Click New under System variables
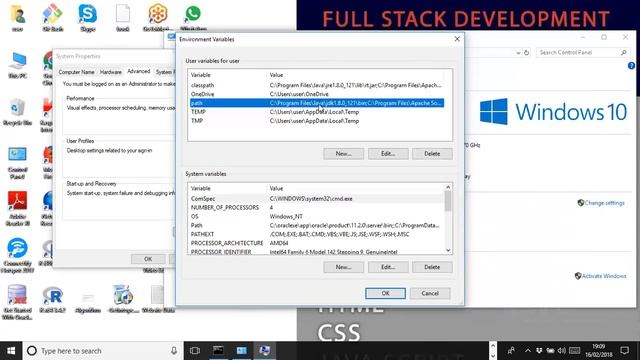The image size is (640, 360). (x=344, y=267)
